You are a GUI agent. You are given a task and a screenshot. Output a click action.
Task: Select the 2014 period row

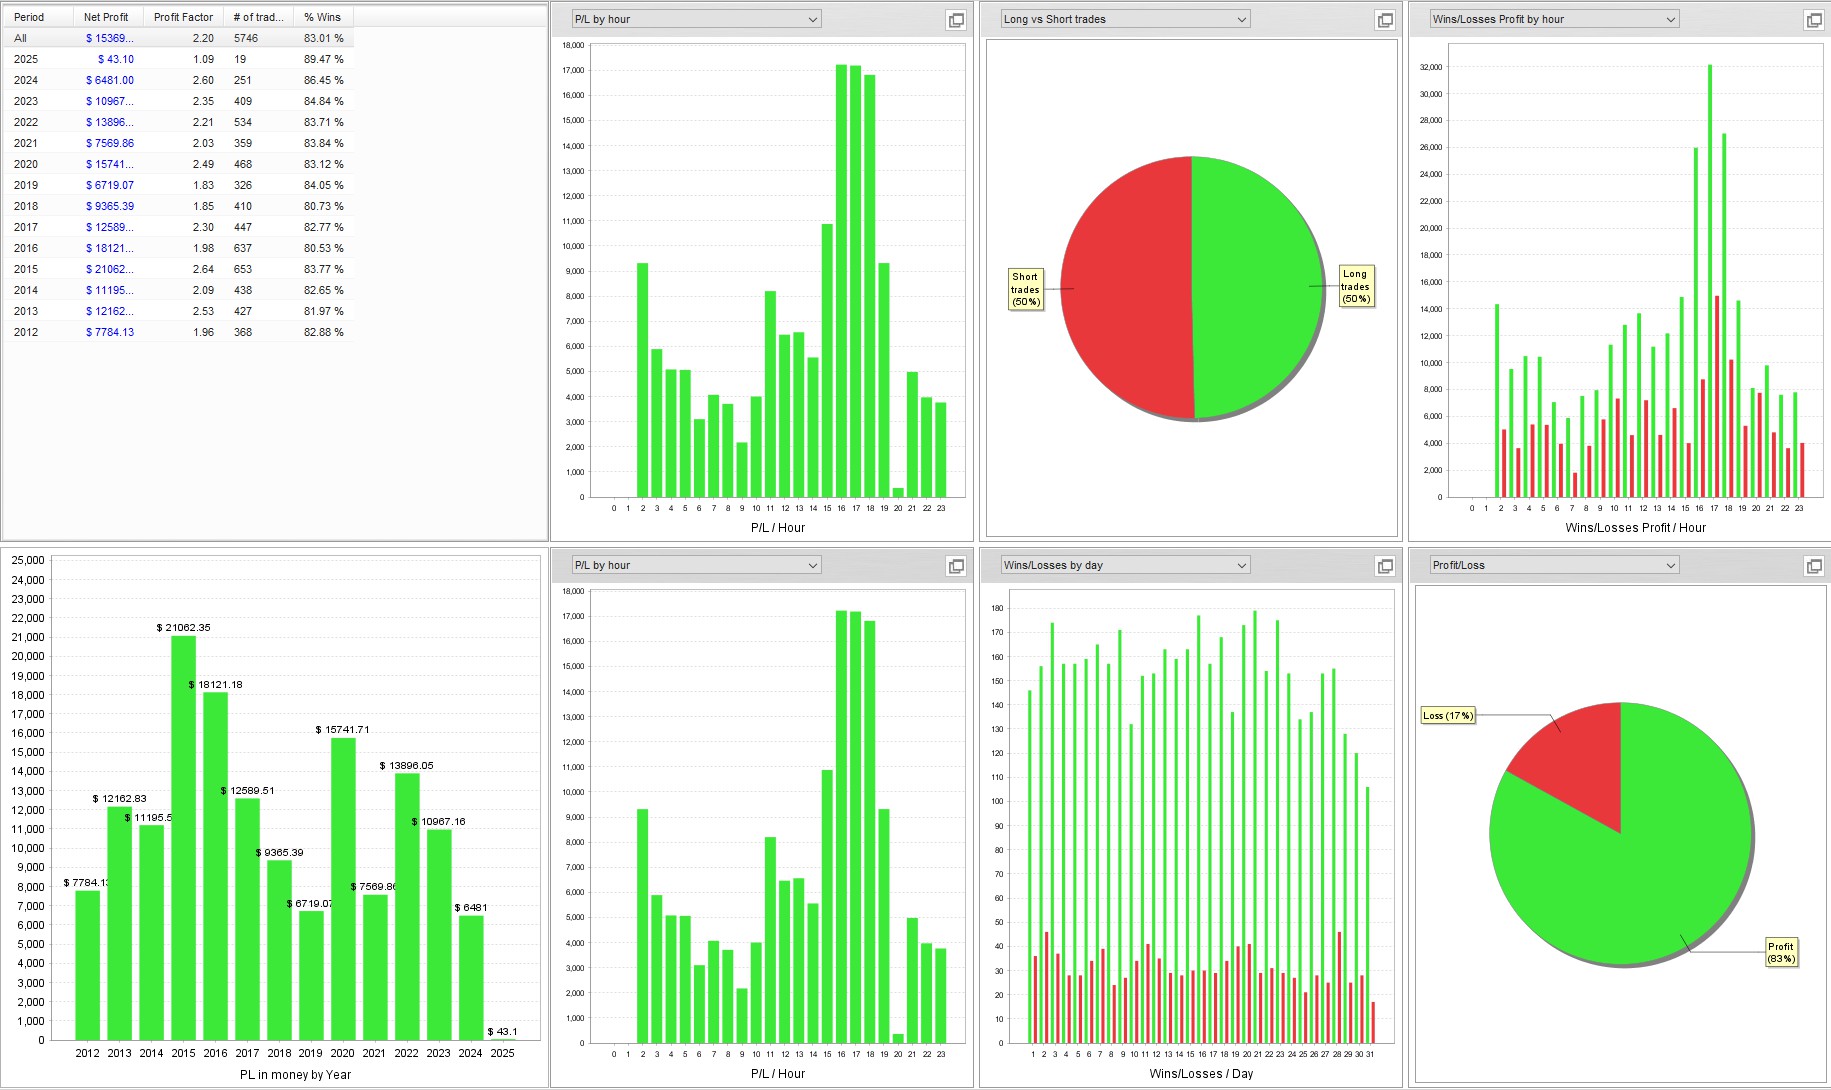(178, 290)
